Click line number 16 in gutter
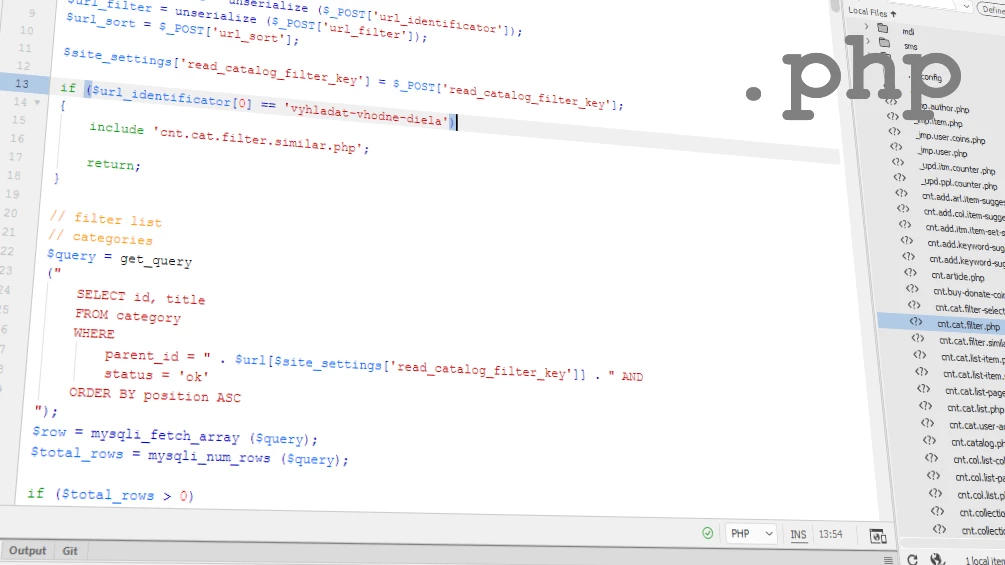Image resolution: width=1005 pixels, height=565 pixels. click(17, 138)
